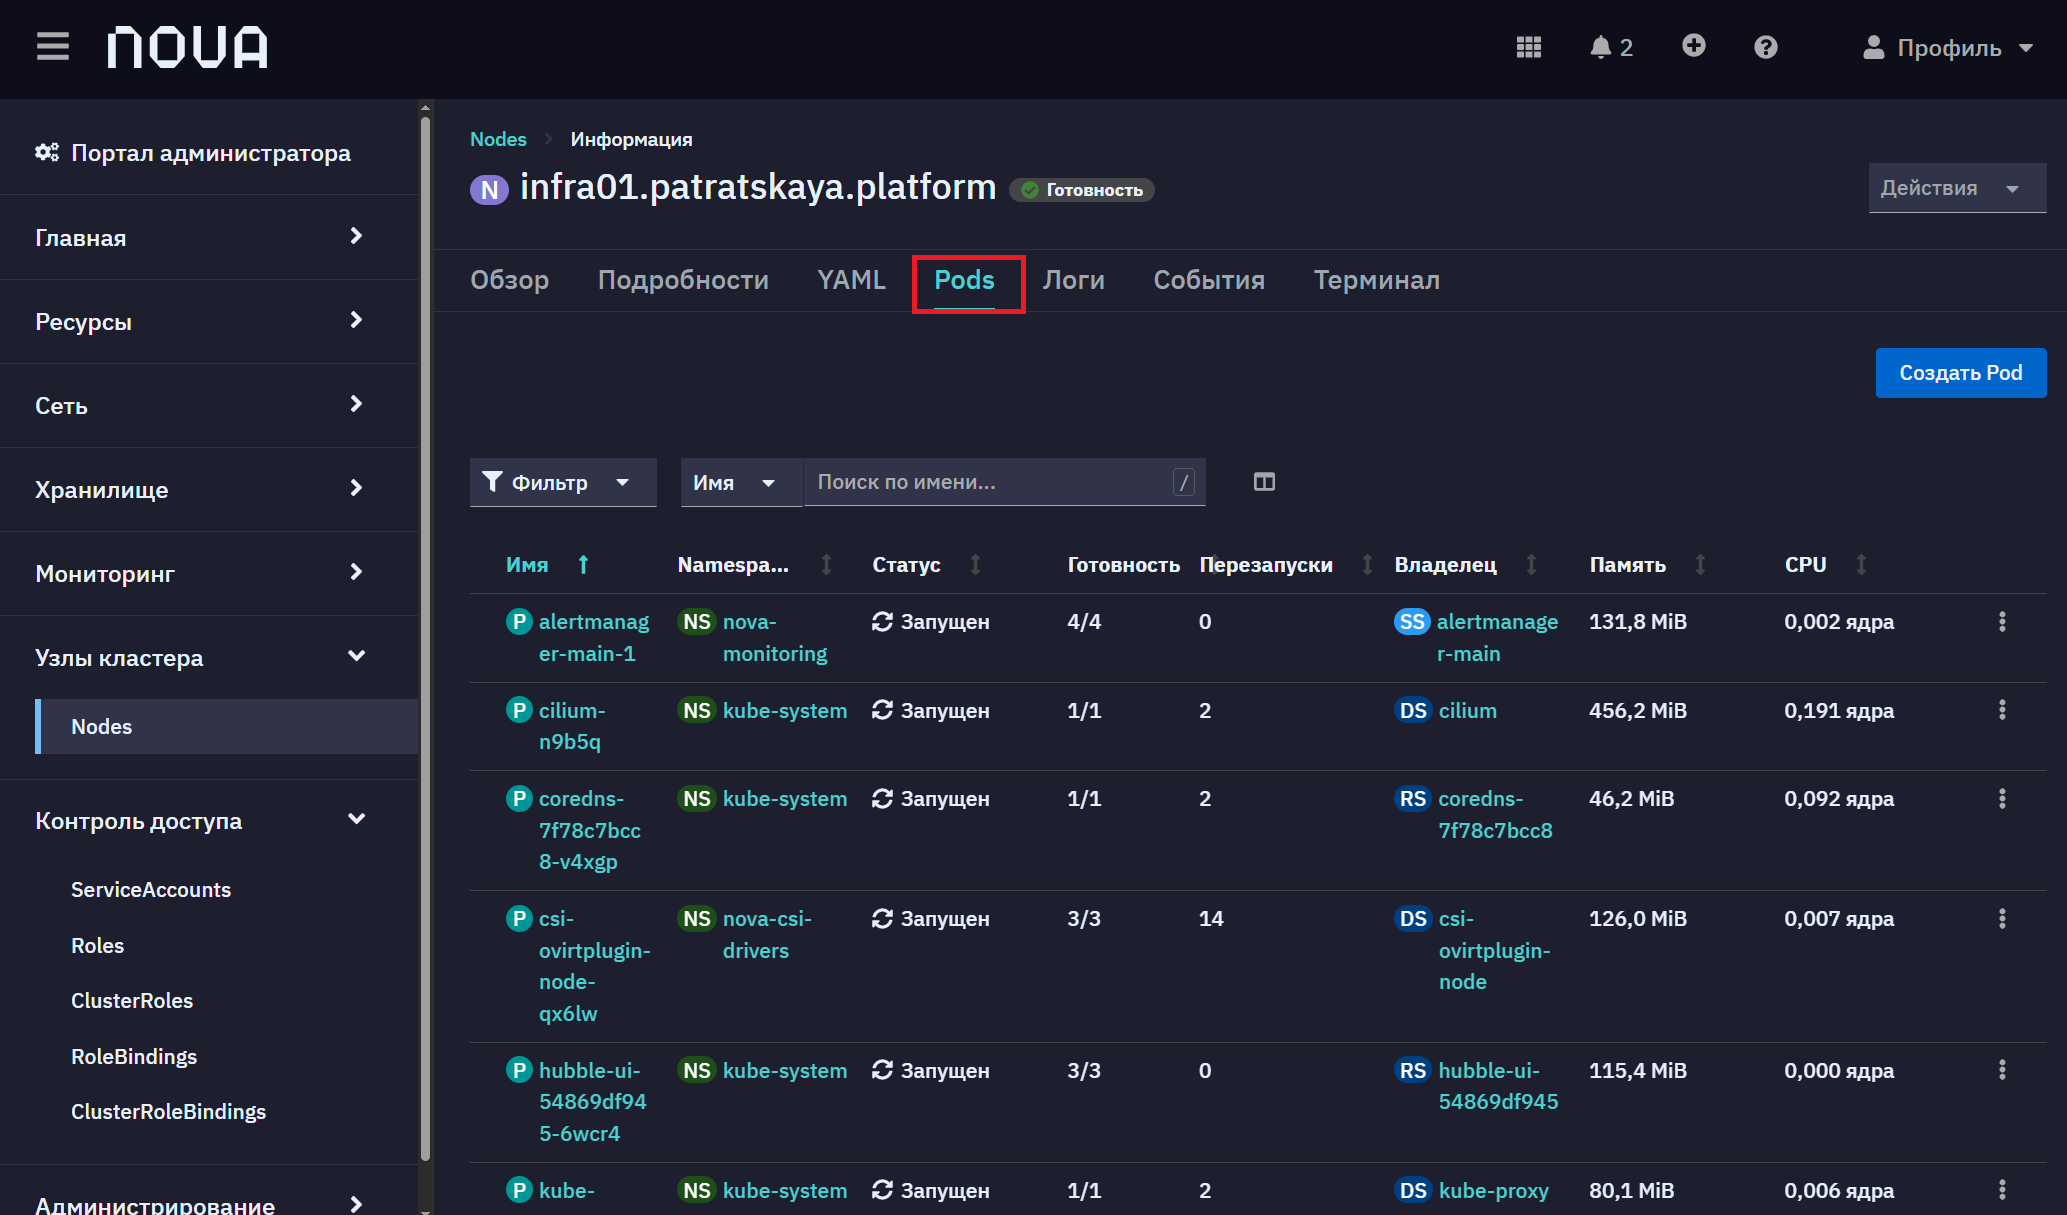Open kebab menu for hubble-ui row
Image resolution: width=2067 pixels, height=1215 pixels.
2002,1070
